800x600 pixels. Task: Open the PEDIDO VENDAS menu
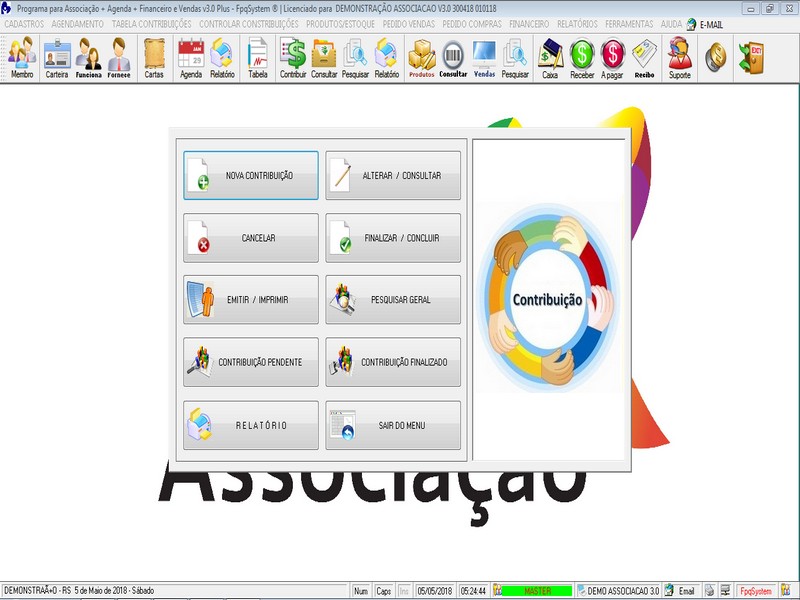pyautogui.click(x=409, y=24)
